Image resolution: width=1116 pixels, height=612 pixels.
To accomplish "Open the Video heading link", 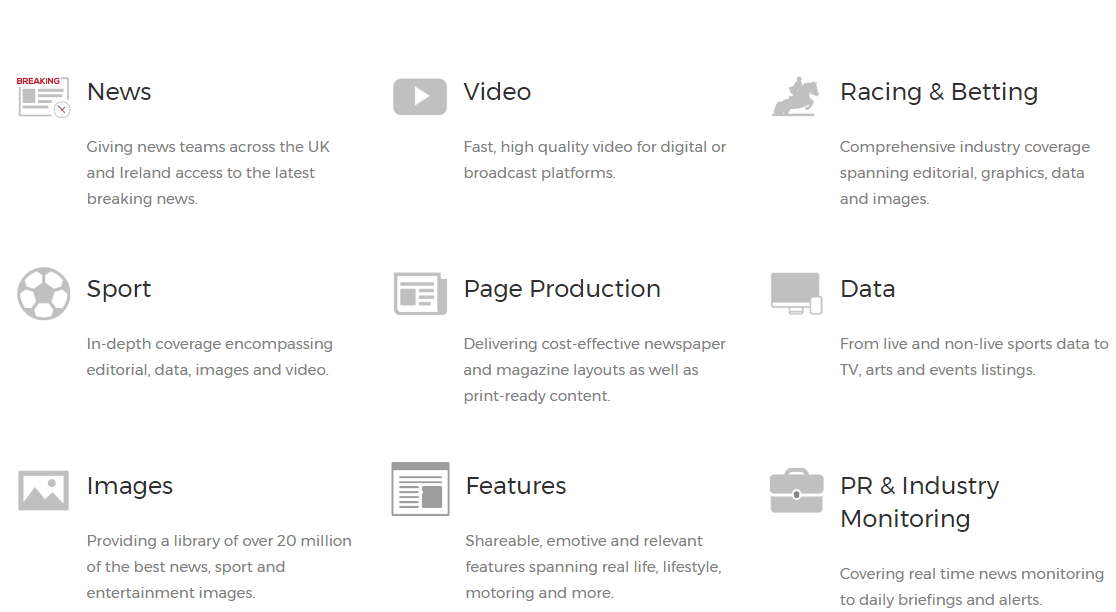I will (x=497, y=92).
